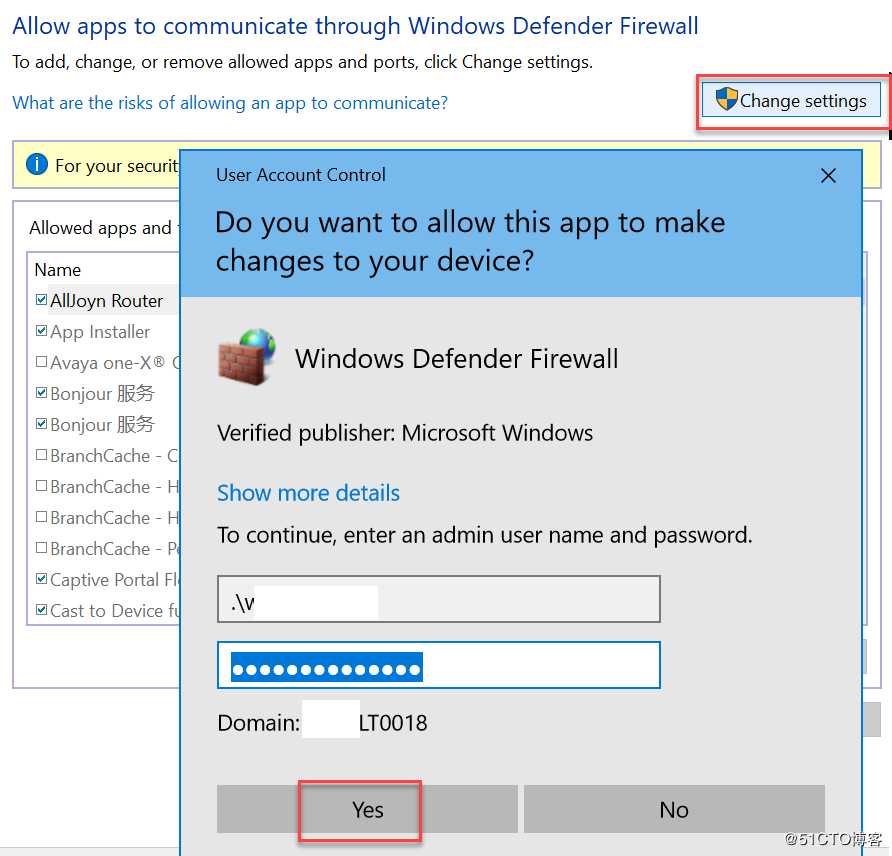Image resolution: width=892 pixels, height=856 pixels.
Task: Focus the password field
Action: 439,665
